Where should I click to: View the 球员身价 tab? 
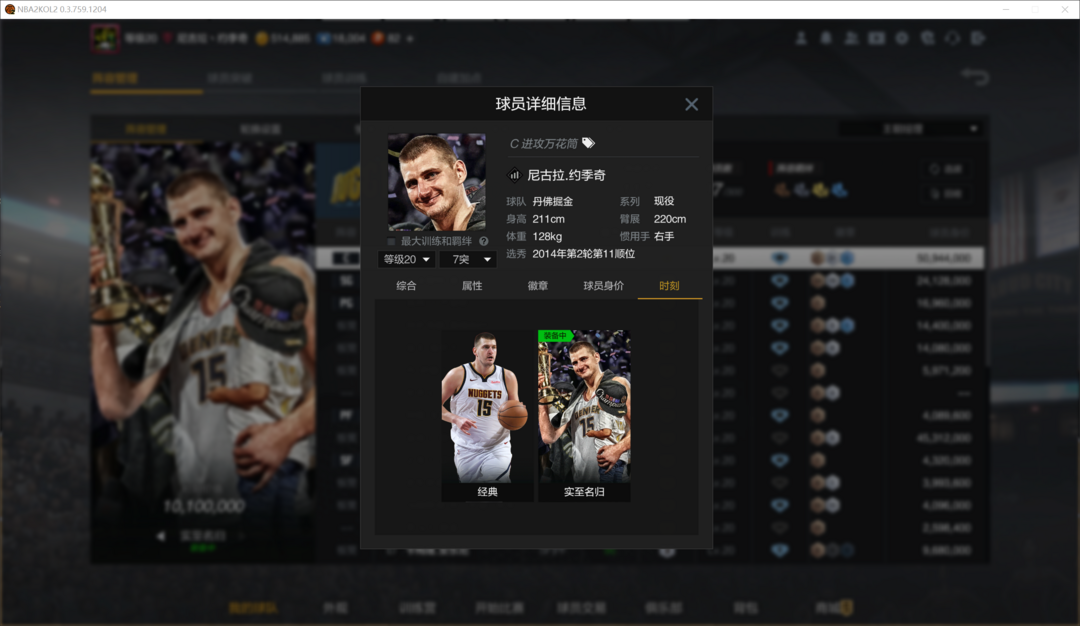pos(604,286)
